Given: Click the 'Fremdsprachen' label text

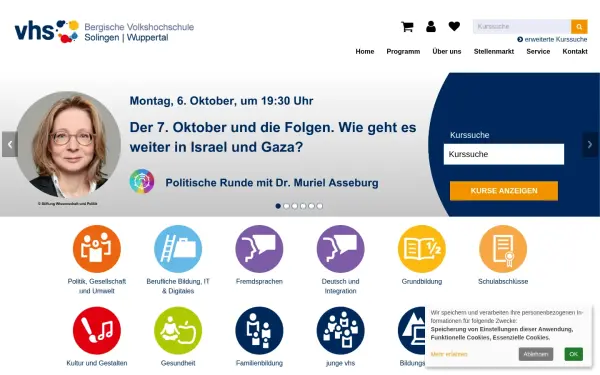Looking at the screenshot, I should pos(259,281).
